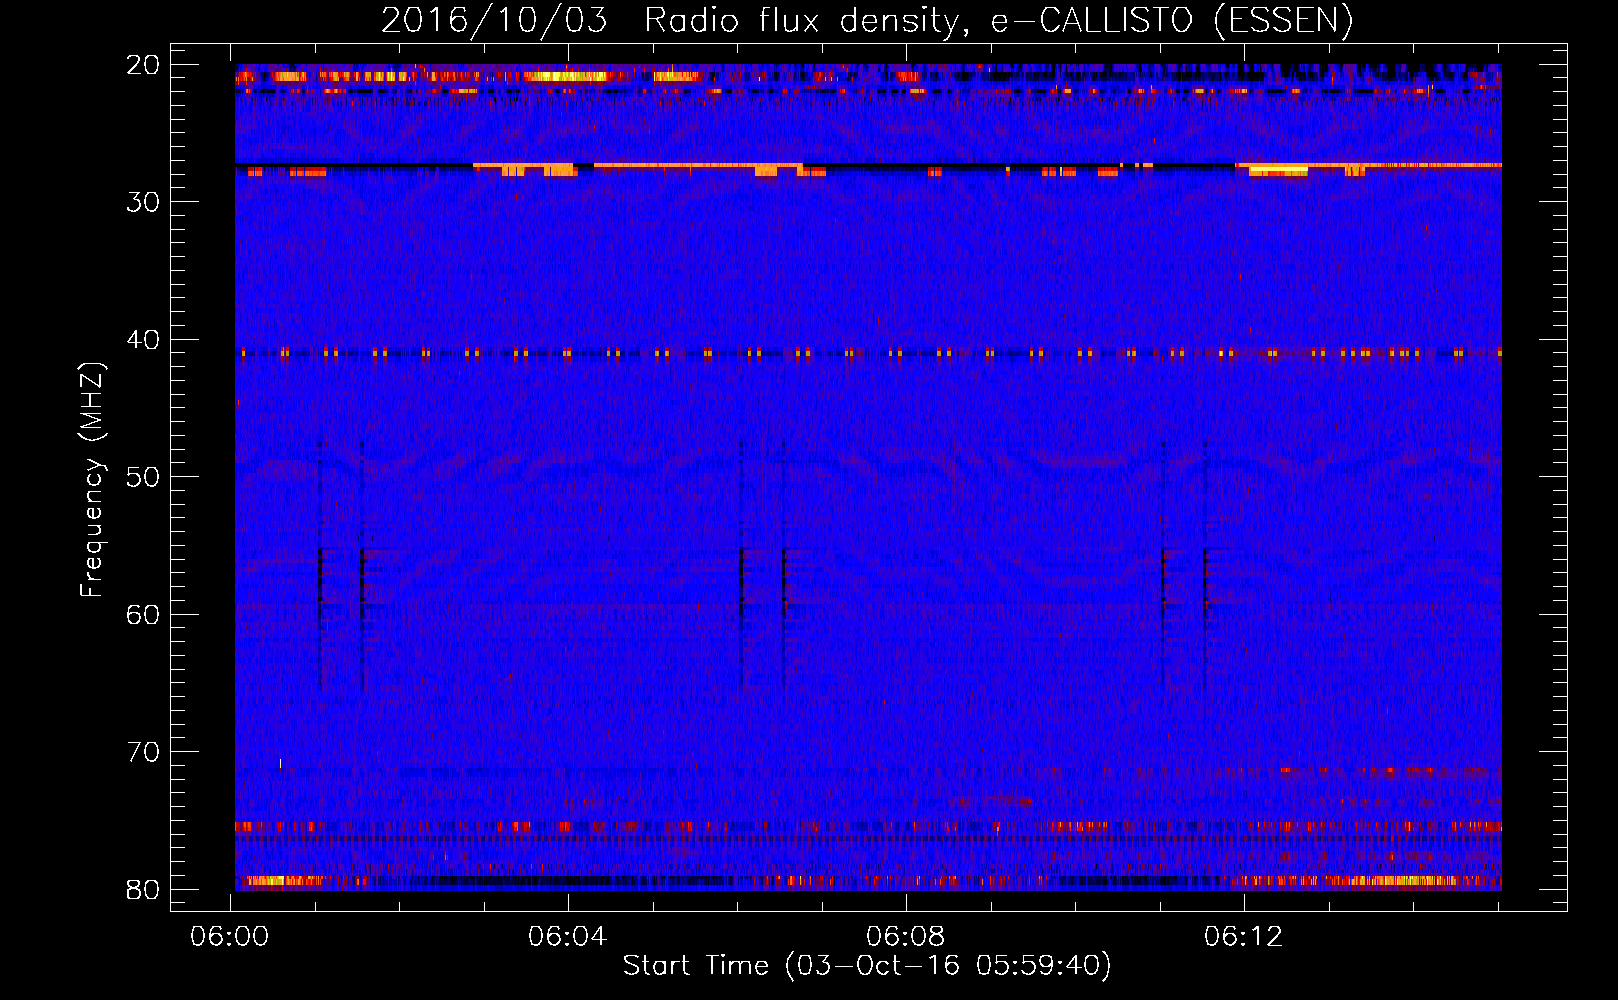The height and width of the screenshot is (1000, 1618).
Task: Click the '60' frequency tick label
Action: pos(143,615)
